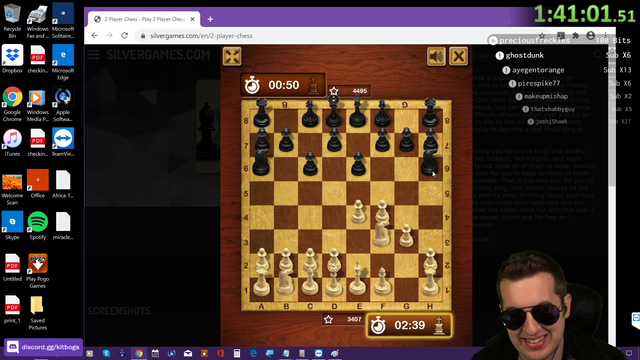Select the black queen on d8
Viewport: 640px width, 360px height.
334,112
